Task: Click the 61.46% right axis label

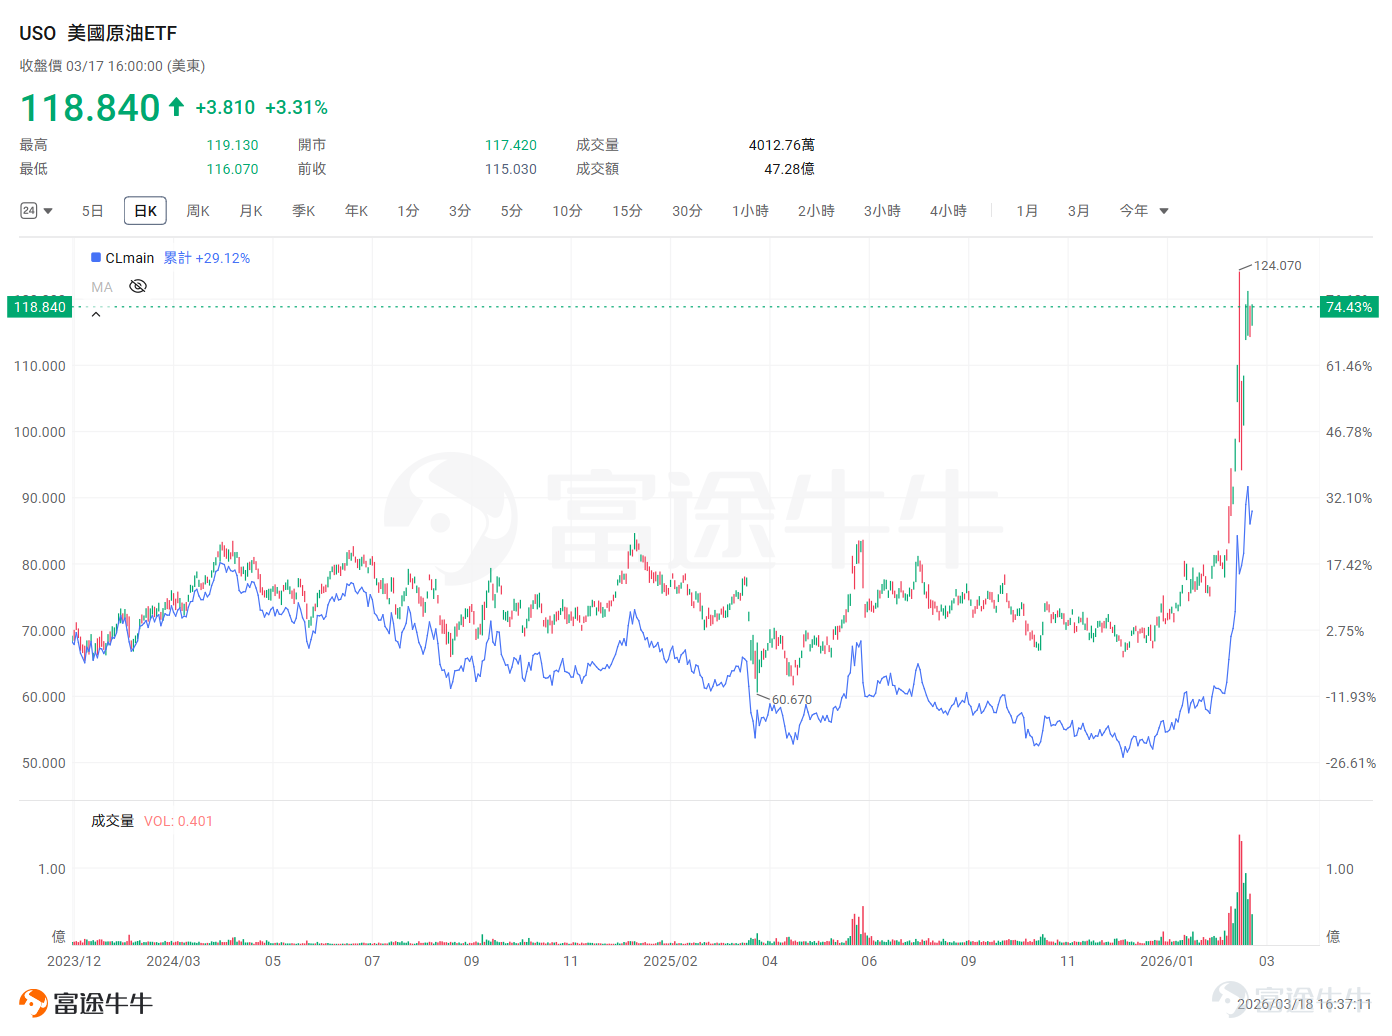Action: tap(1349, 366)
